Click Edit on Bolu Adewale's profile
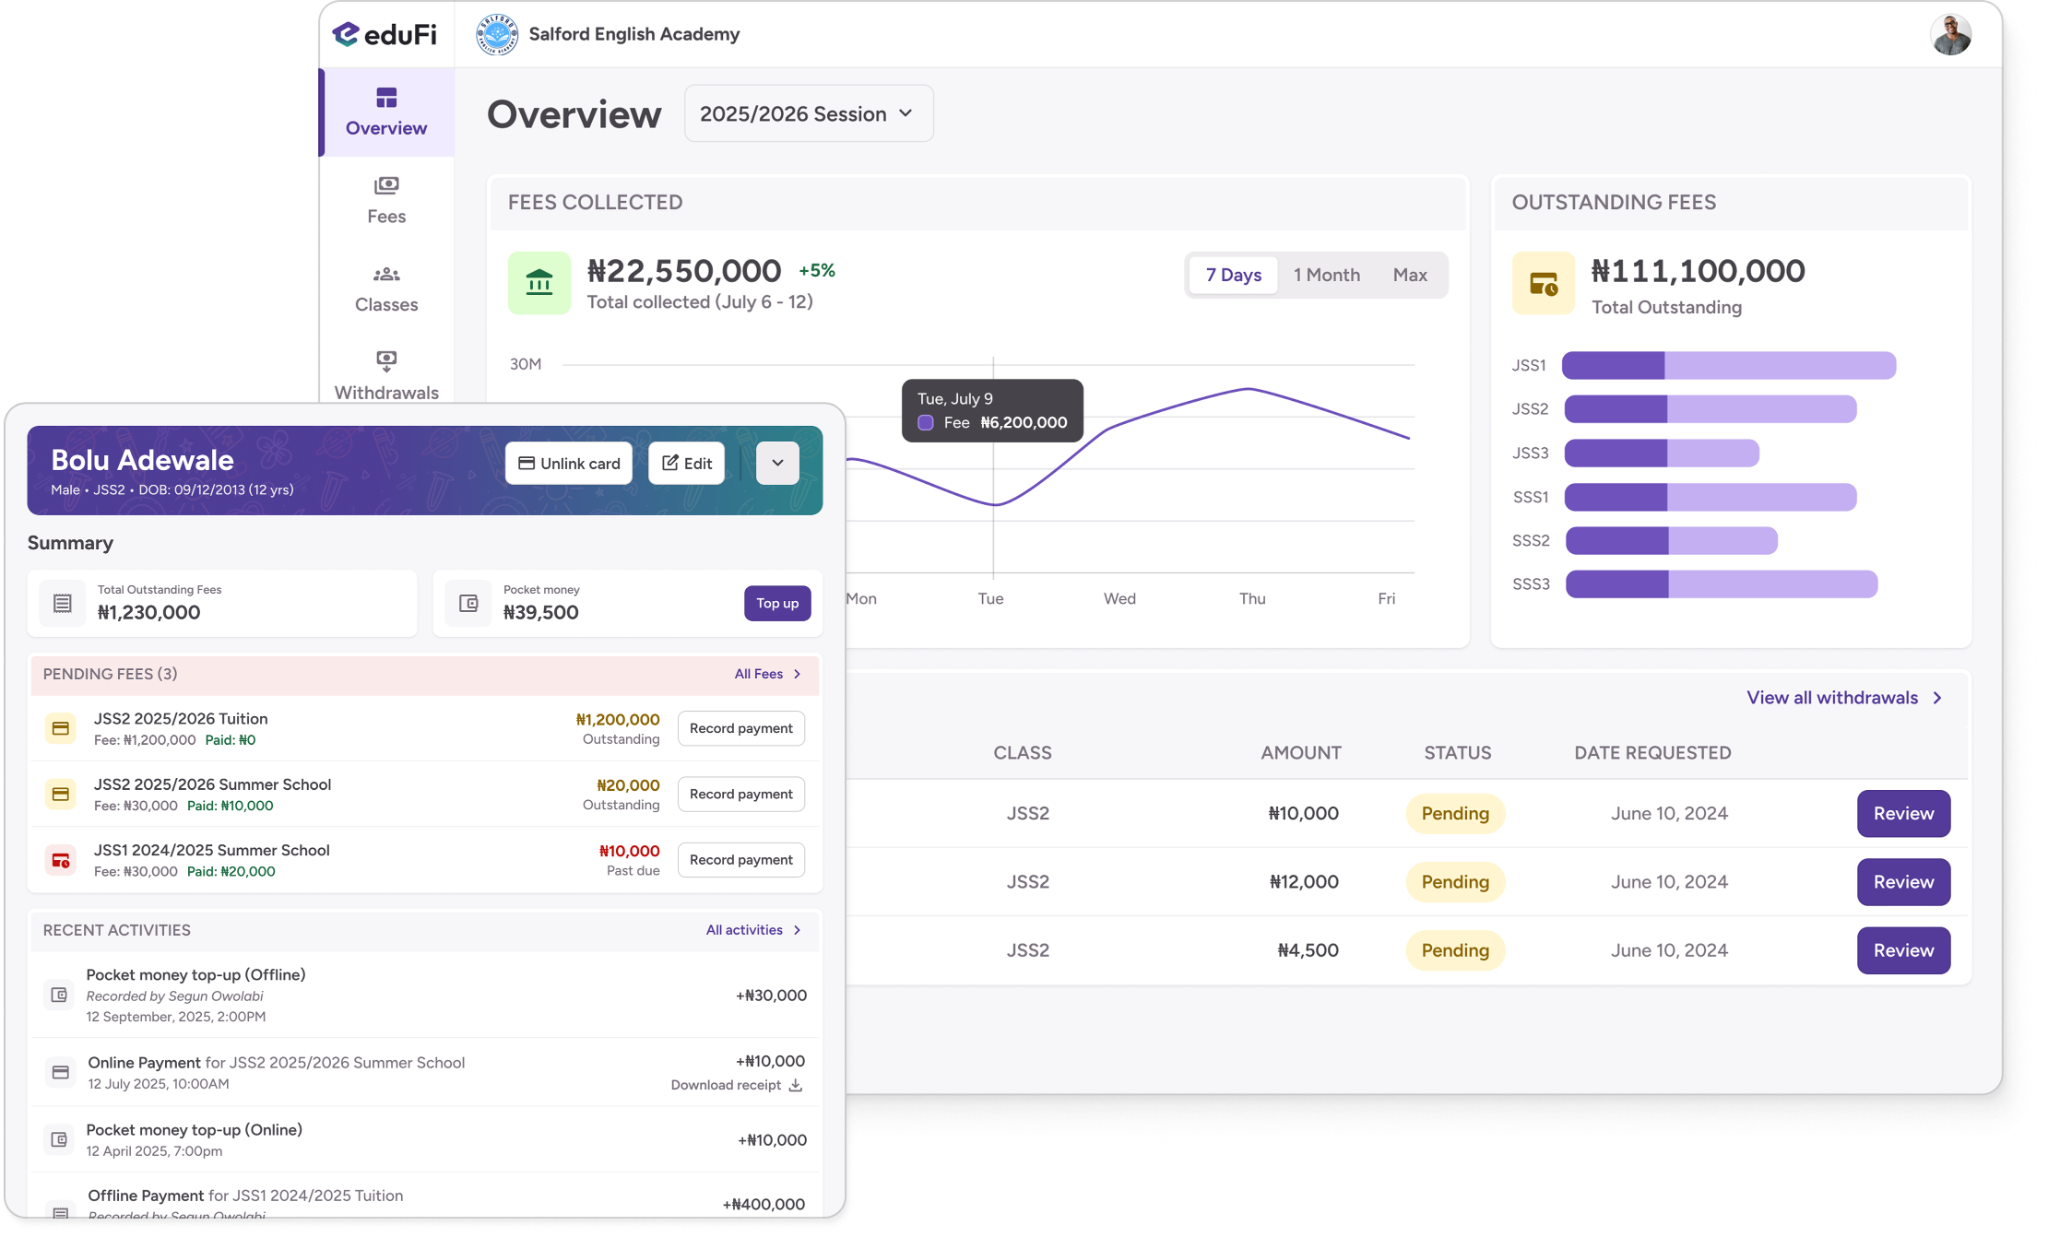This screenshot has height=1233, width=2048. [x=686, y=463]
